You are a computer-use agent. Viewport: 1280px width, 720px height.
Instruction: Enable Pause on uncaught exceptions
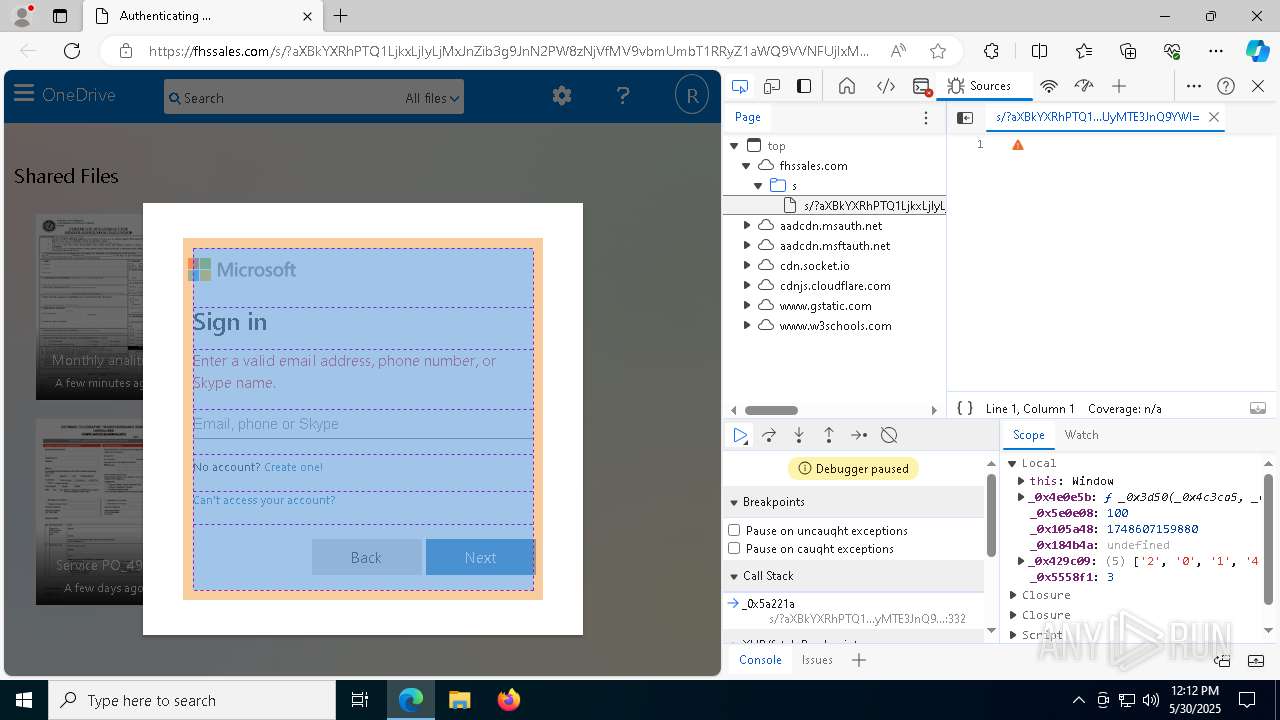(734, 530)
